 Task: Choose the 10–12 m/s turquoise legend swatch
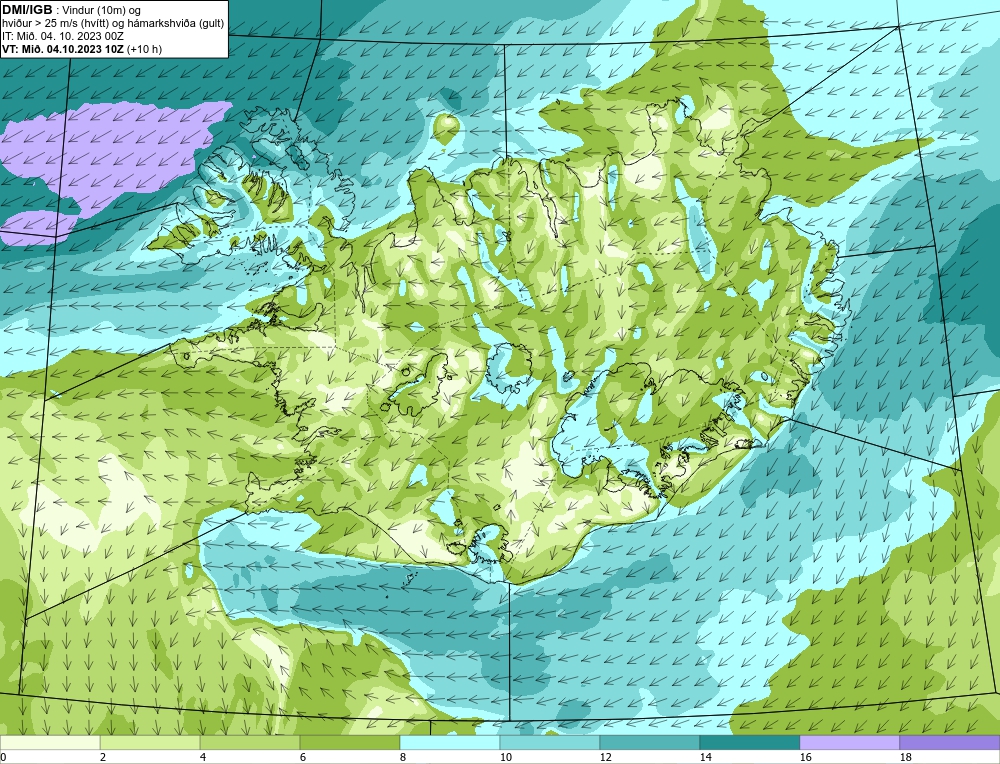point(550,742)
